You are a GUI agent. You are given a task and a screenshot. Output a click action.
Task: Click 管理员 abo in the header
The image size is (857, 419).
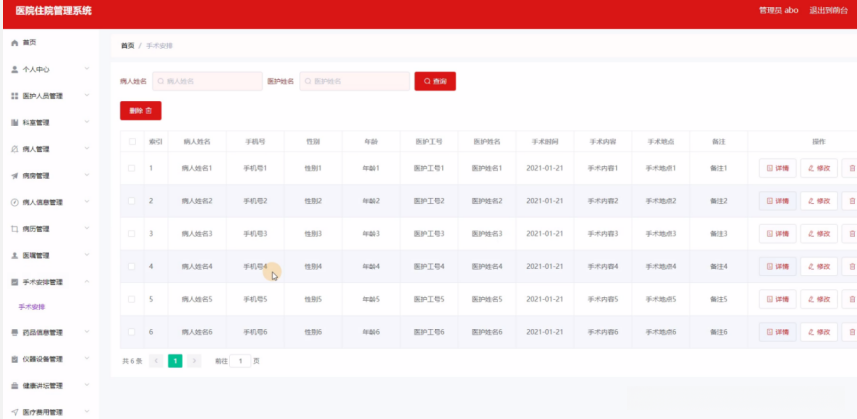(x=779, y=10)
